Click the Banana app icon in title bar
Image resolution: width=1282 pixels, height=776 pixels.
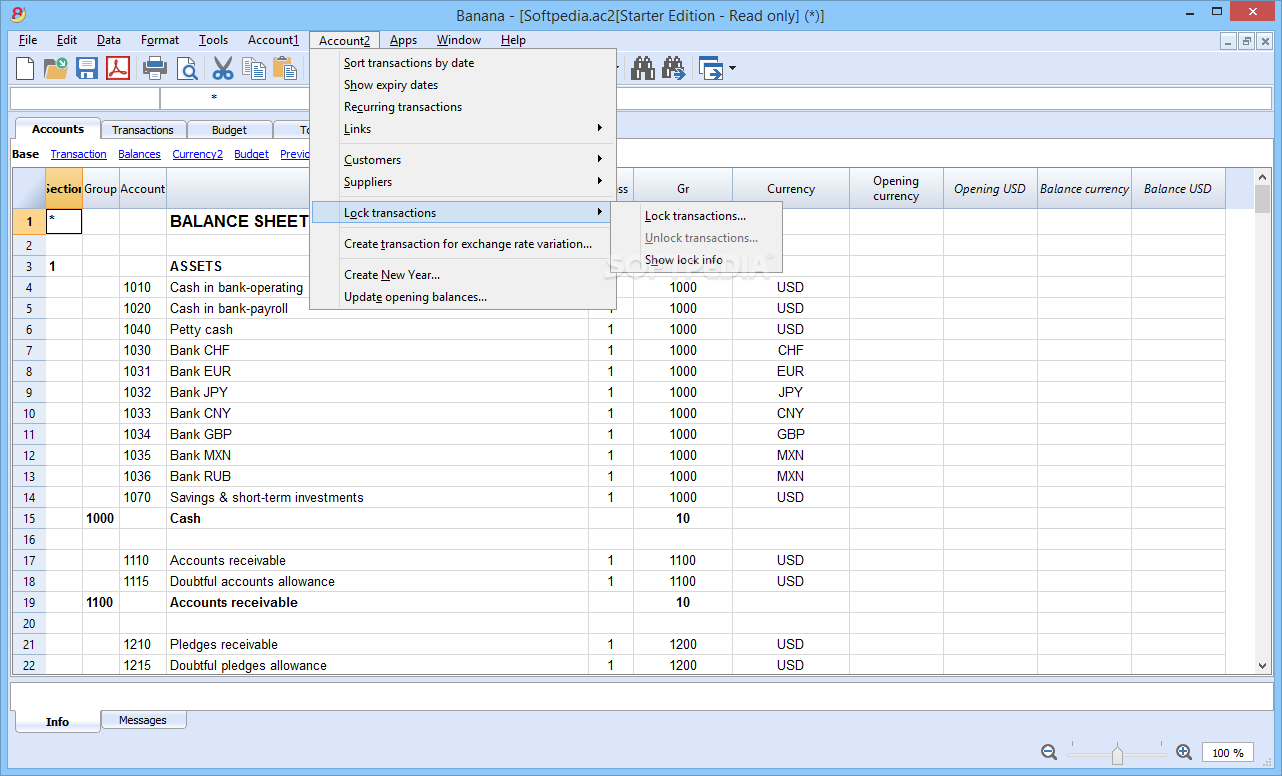[17, 14]
